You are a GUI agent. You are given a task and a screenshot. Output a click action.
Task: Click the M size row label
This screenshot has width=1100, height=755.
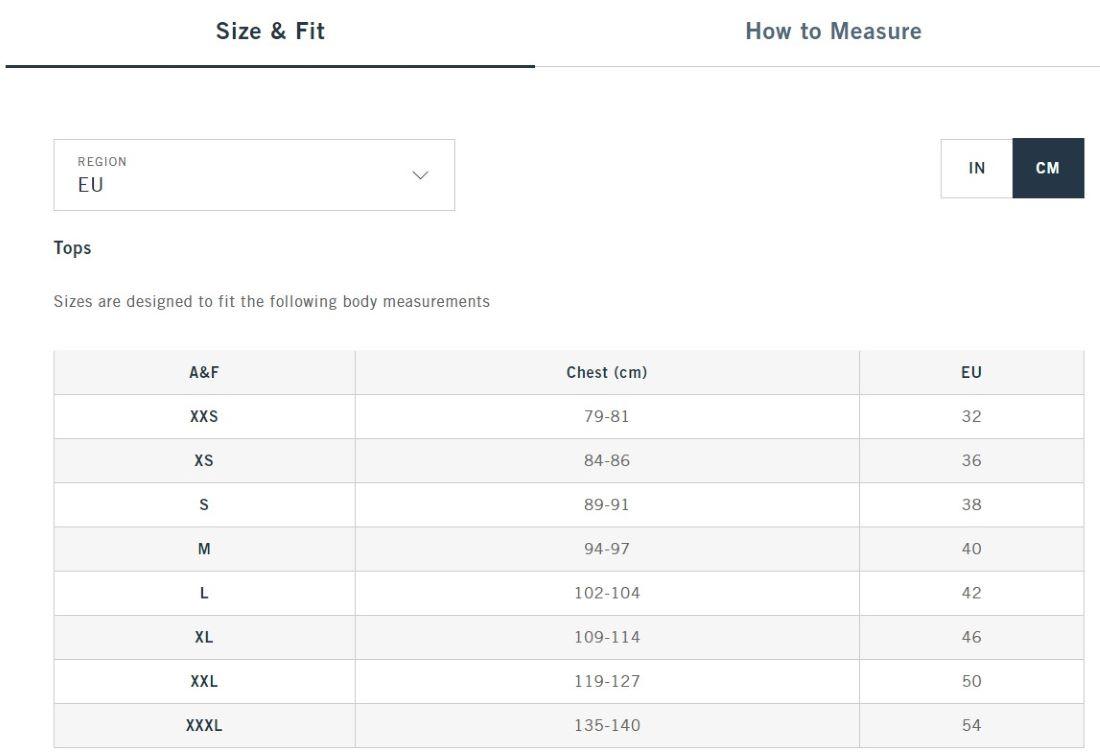pos(204,549)
